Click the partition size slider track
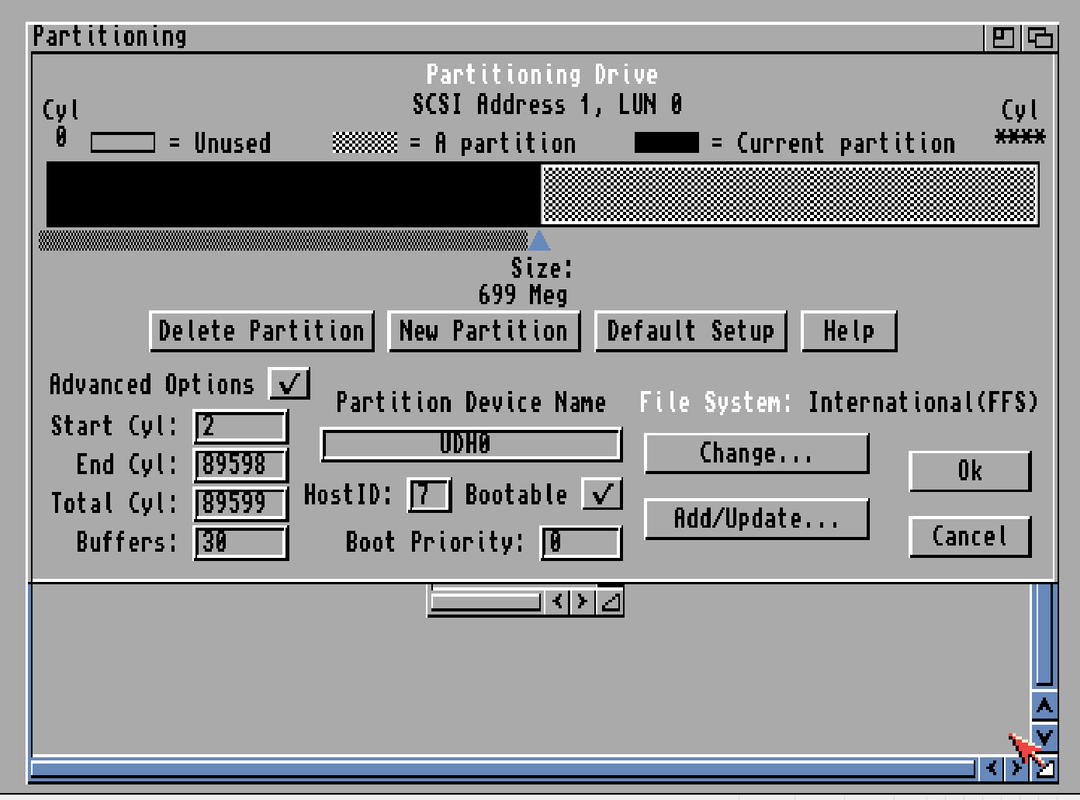The height and width of the screenshot is (800, 1080). 282,240
